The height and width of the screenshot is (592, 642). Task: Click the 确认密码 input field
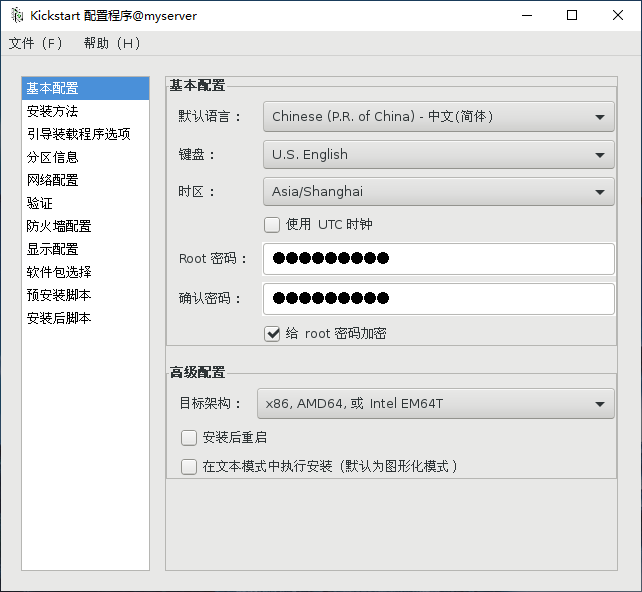point(439,299)
